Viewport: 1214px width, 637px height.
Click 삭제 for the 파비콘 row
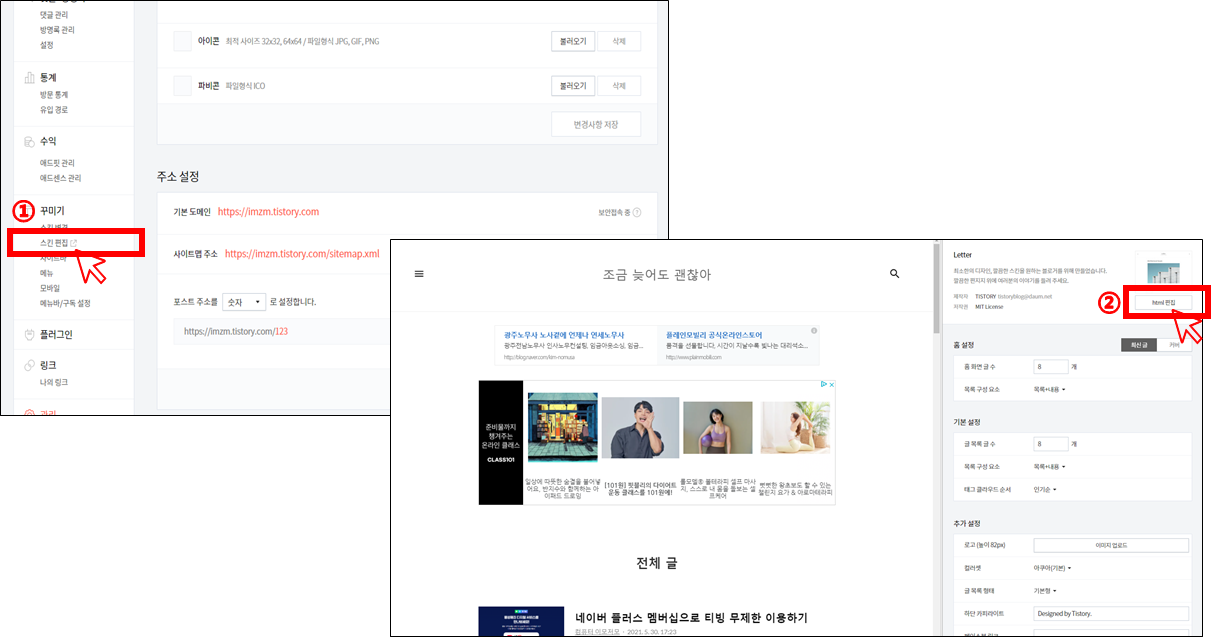pyautogui.click(x=618, y=85)
